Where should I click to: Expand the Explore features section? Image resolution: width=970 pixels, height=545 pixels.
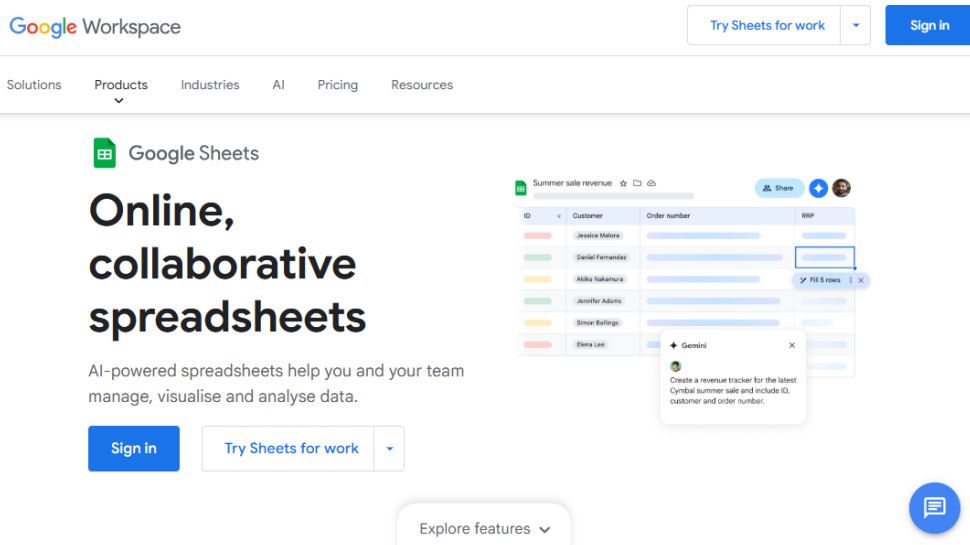tap(484, 529)
